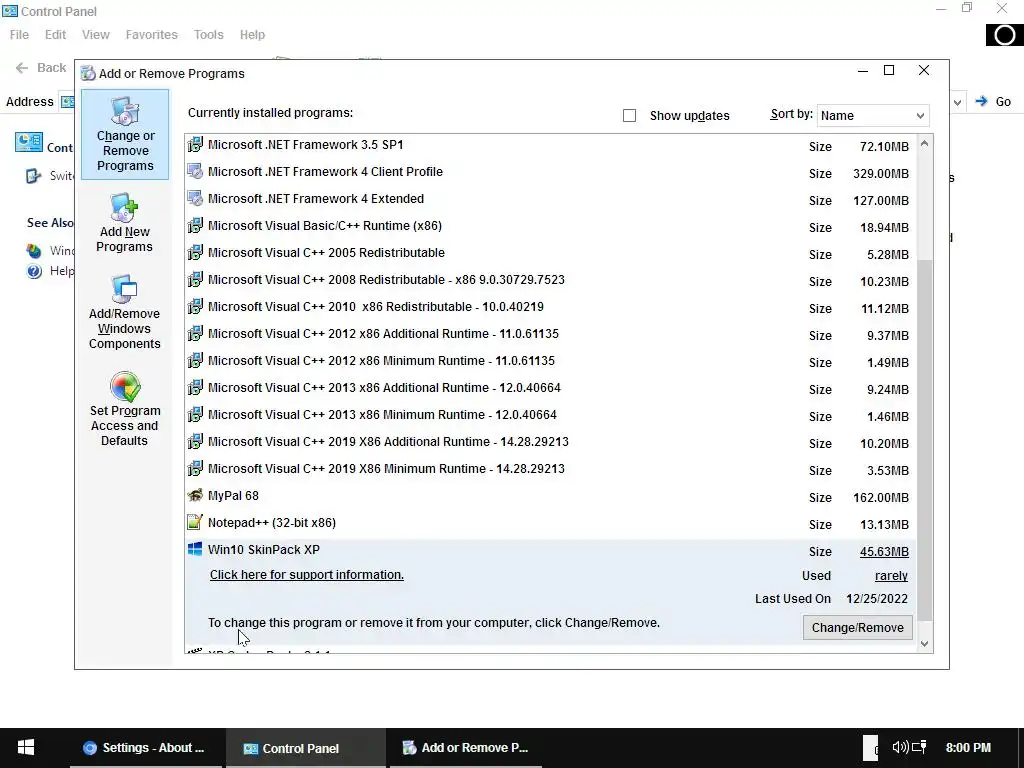This screenshot has width=1024, height=768.
Task: Click the Last Used On date 12/25/2022
Action: pyautogui.click(x=876, y=599)
